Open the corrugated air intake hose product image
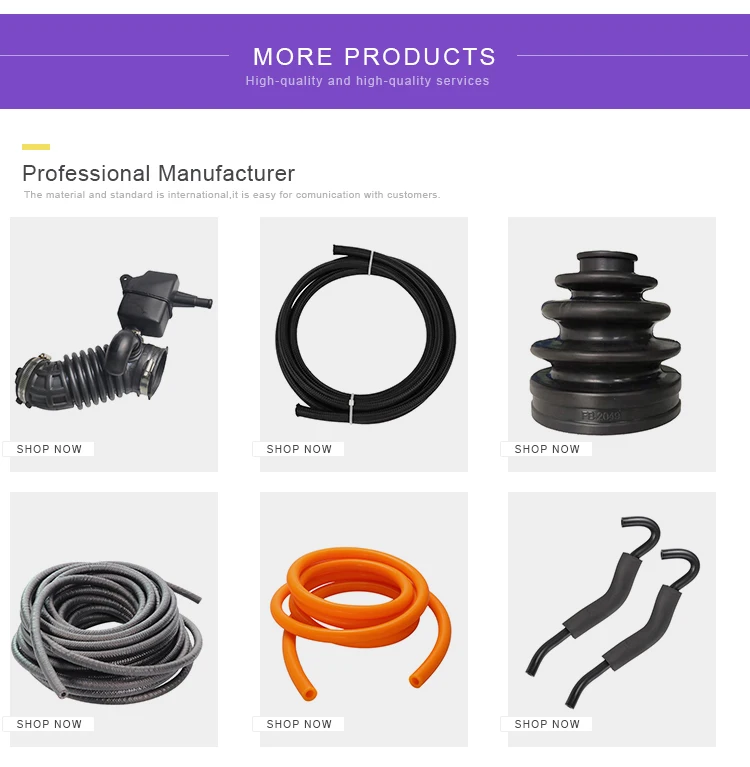Viewport: 750px width, 767px height. tap(114, 341)
